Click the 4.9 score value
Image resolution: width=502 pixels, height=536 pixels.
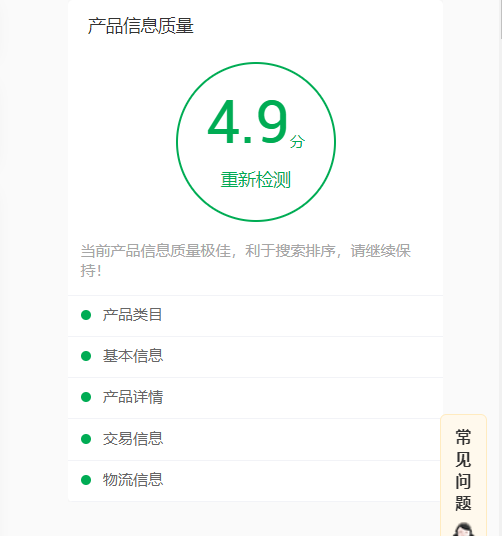click(247, 122)
